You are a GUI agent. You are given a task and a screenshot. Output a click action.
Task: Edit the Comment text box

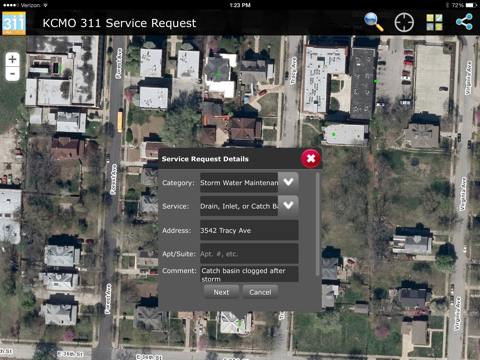tap(249, 274)
